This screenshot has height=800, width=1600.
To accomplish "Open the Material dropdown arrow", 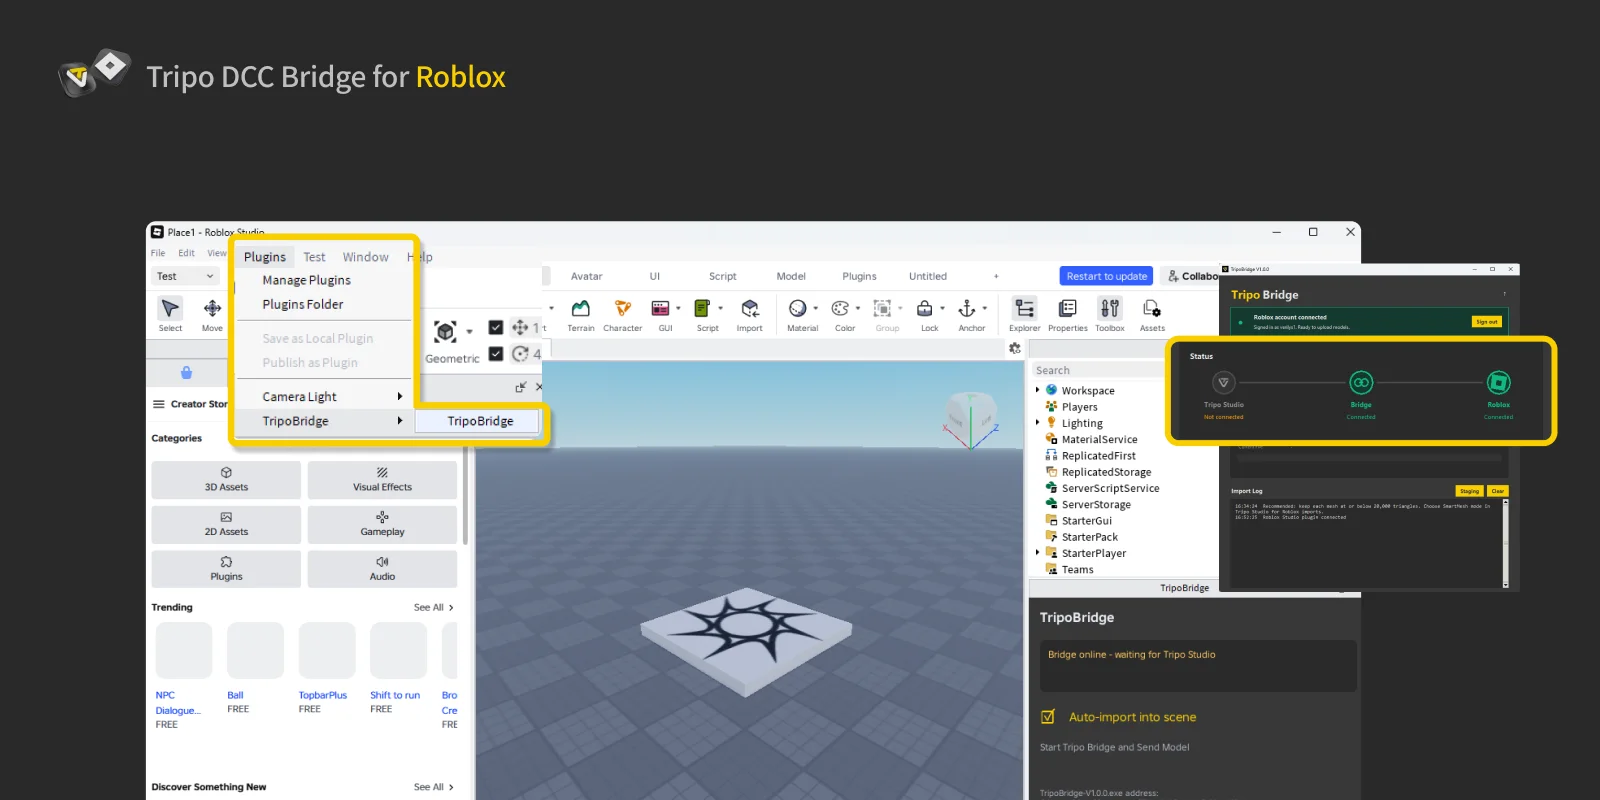I will click(816, 308).
